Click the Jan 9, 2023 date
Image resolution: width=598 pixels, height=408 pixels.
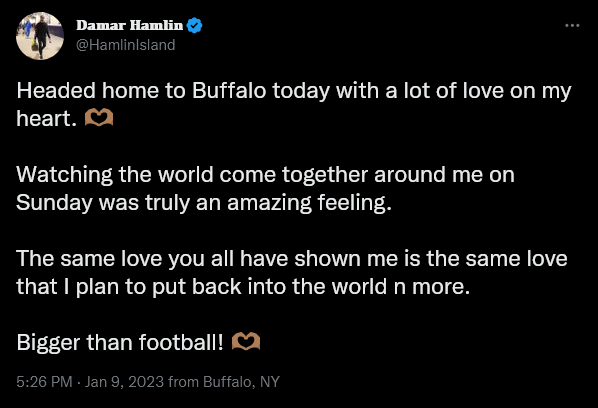coord(124,382)
